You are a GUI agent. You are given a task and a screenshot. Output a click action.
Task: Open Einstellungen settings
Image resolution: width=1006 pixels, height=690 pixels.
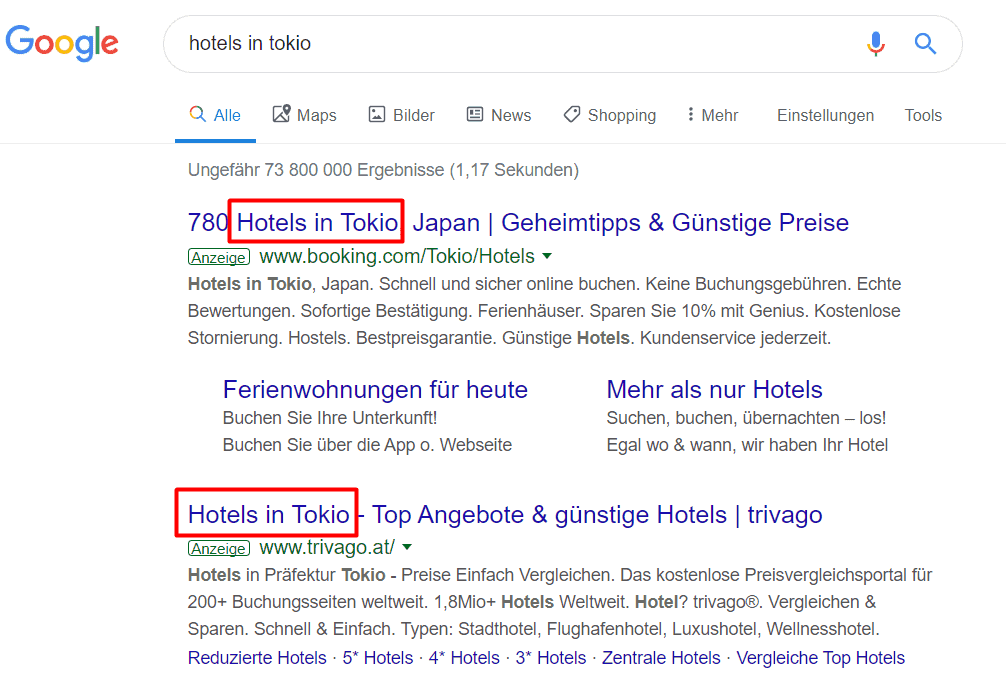point(825,116)
